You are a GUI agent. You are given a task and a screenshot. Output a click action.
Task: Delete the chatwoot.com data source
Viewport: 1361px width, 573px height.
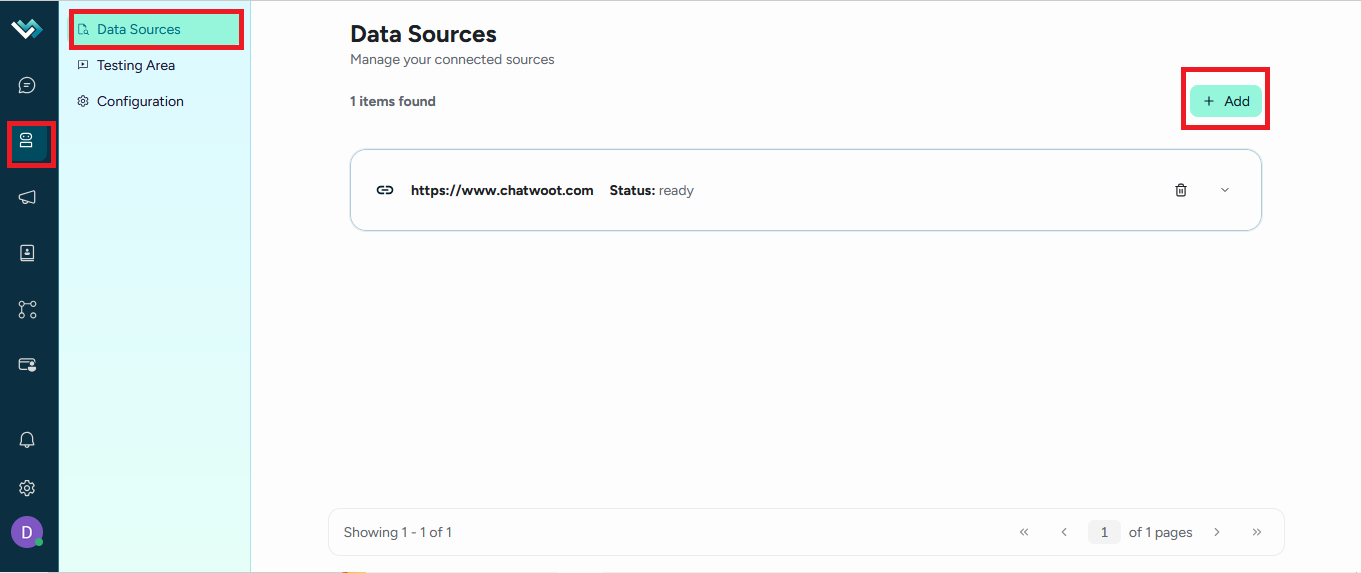click(x=1181, y=190)
